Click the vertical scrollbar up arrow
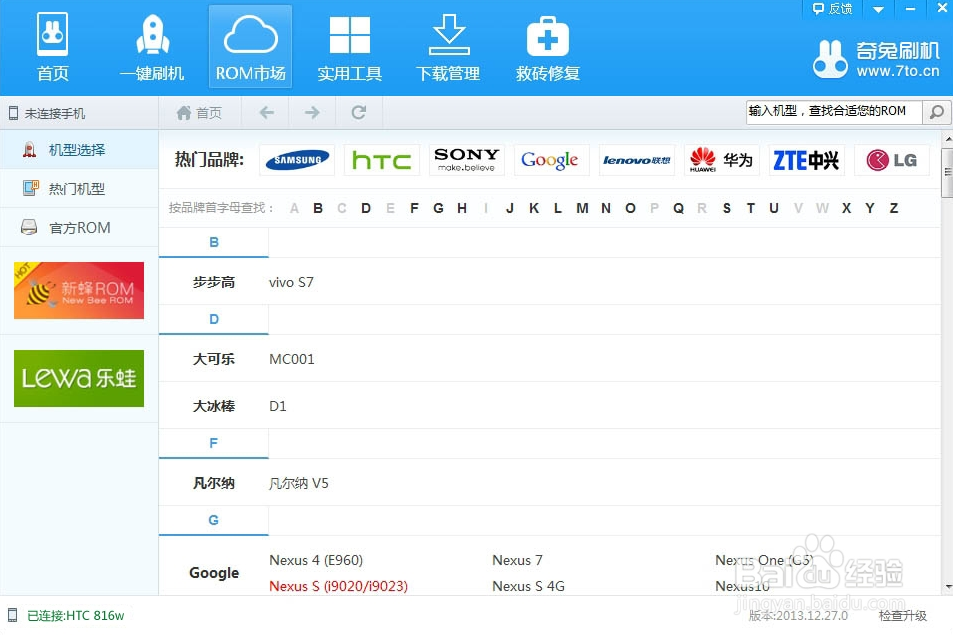Screen dimensions: 953x635 (x=948, y=140)
